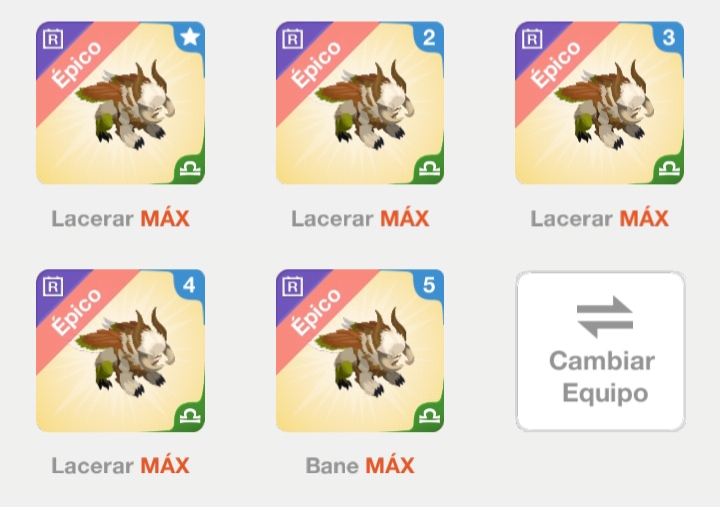Viewport: 720px width, 507px height.
Task: Click the Libra element icon on leader card
Action: (x=190, y=169)
